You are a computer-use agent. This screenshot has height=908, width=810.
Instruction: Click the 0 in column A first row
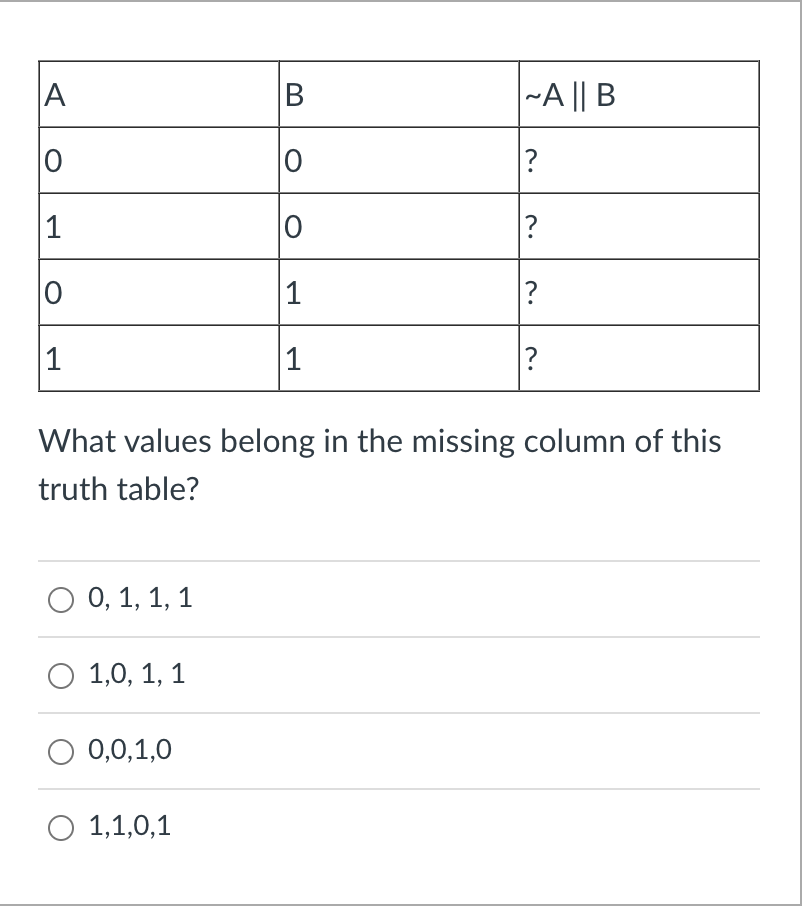pyautogui.click(x=50, y=160)
